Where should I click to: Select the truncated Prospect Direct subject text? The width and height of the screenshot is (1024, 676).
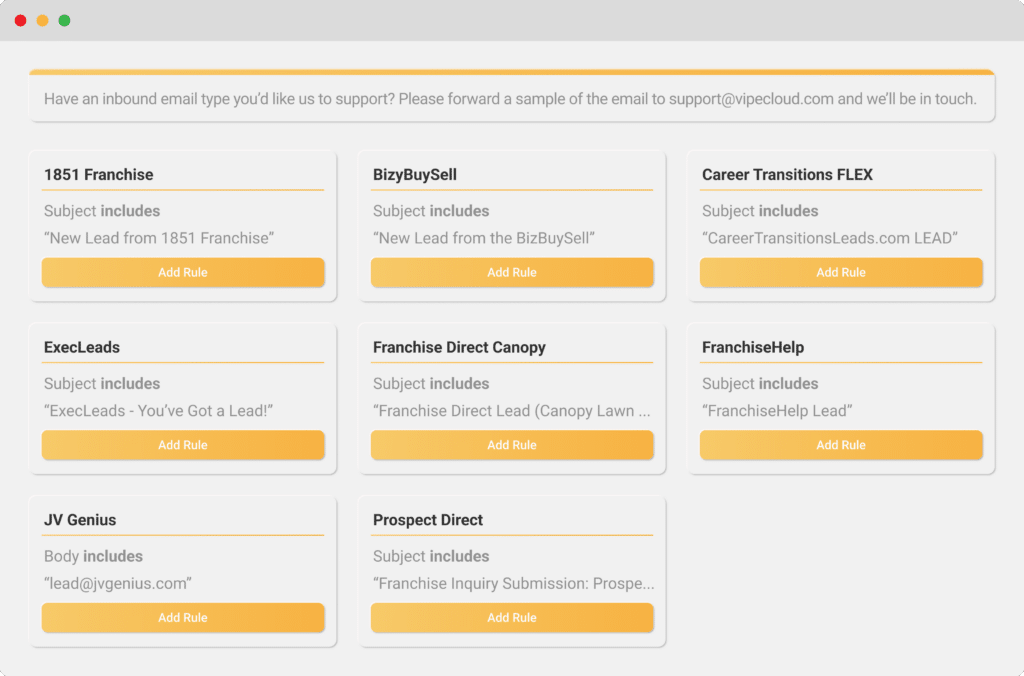tap(512, 583)
